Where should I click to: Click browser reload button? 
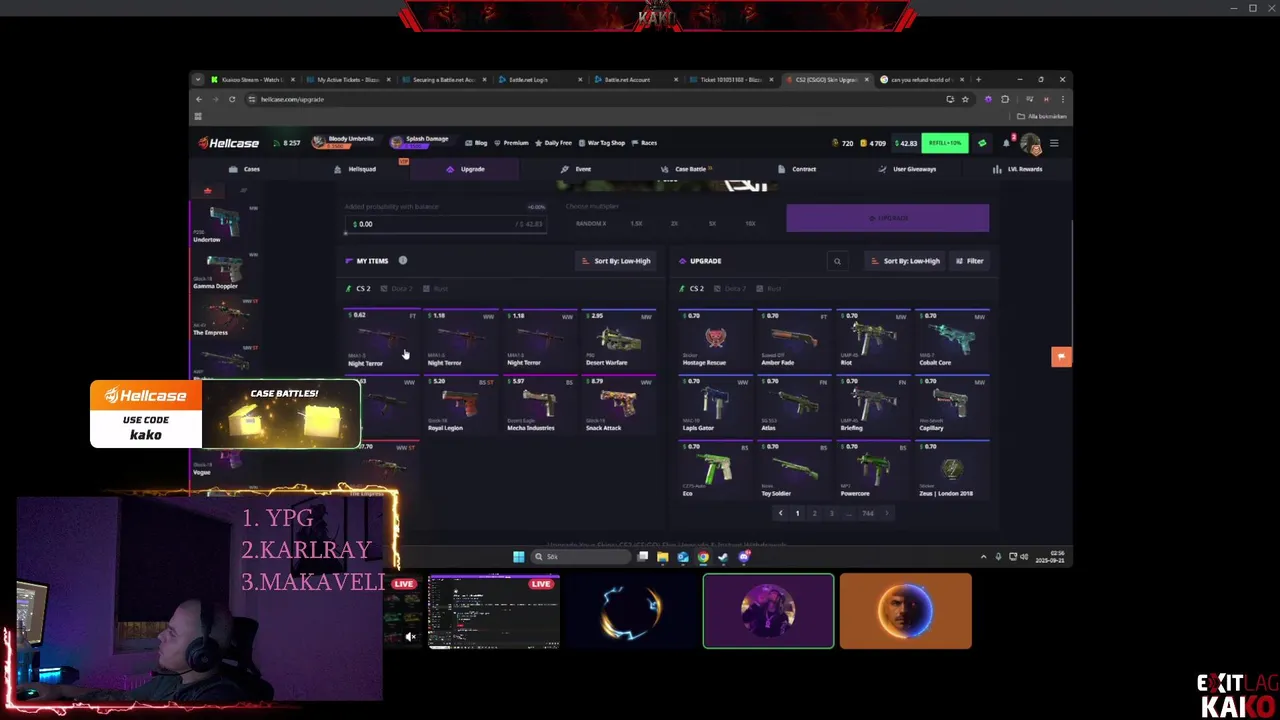[x=232, y=99]
